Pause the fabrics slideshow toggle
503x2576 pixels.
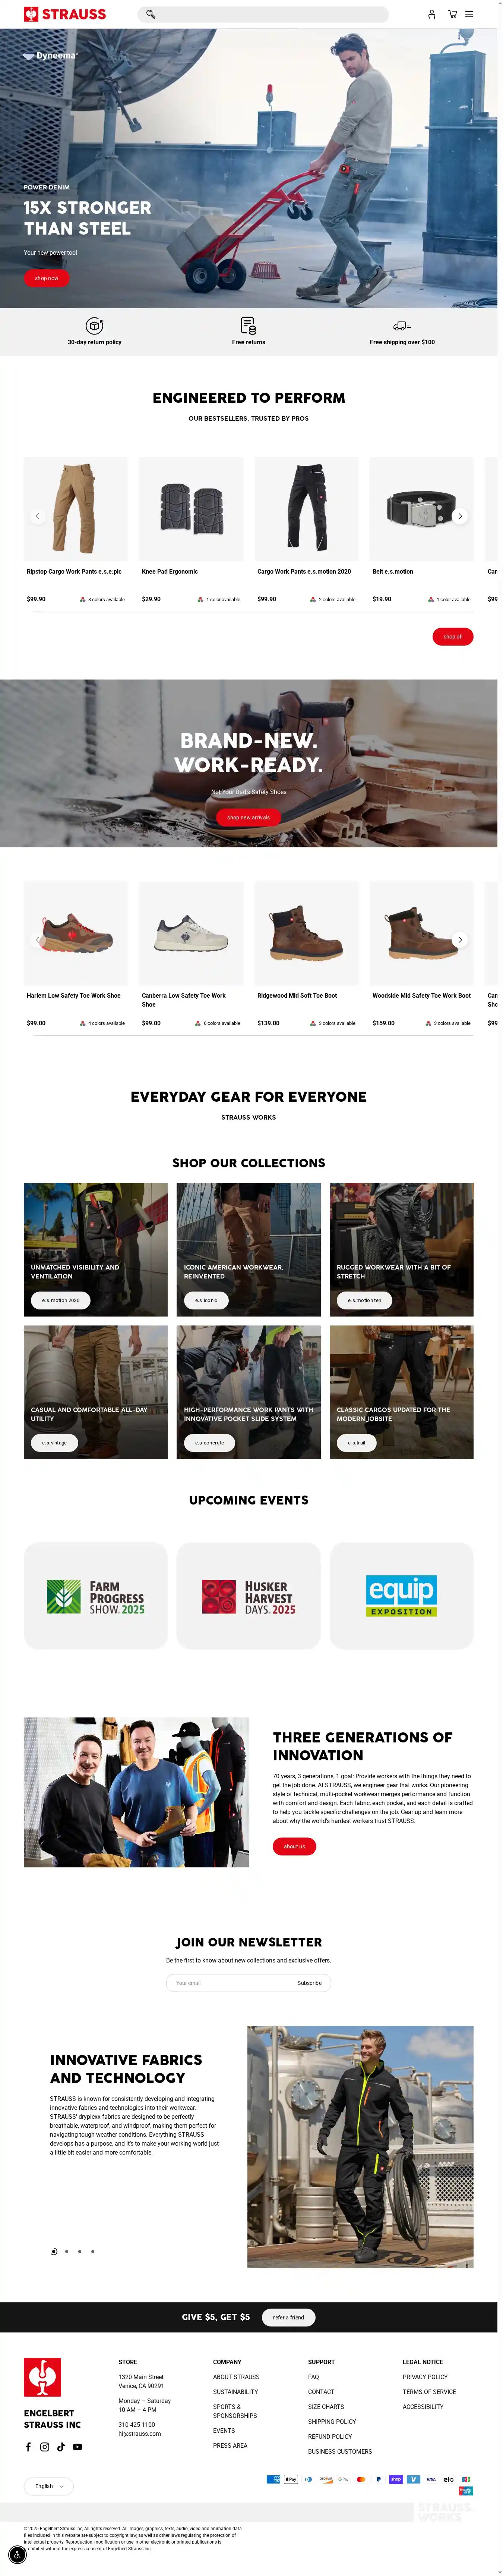click(x=54, y=2251)
